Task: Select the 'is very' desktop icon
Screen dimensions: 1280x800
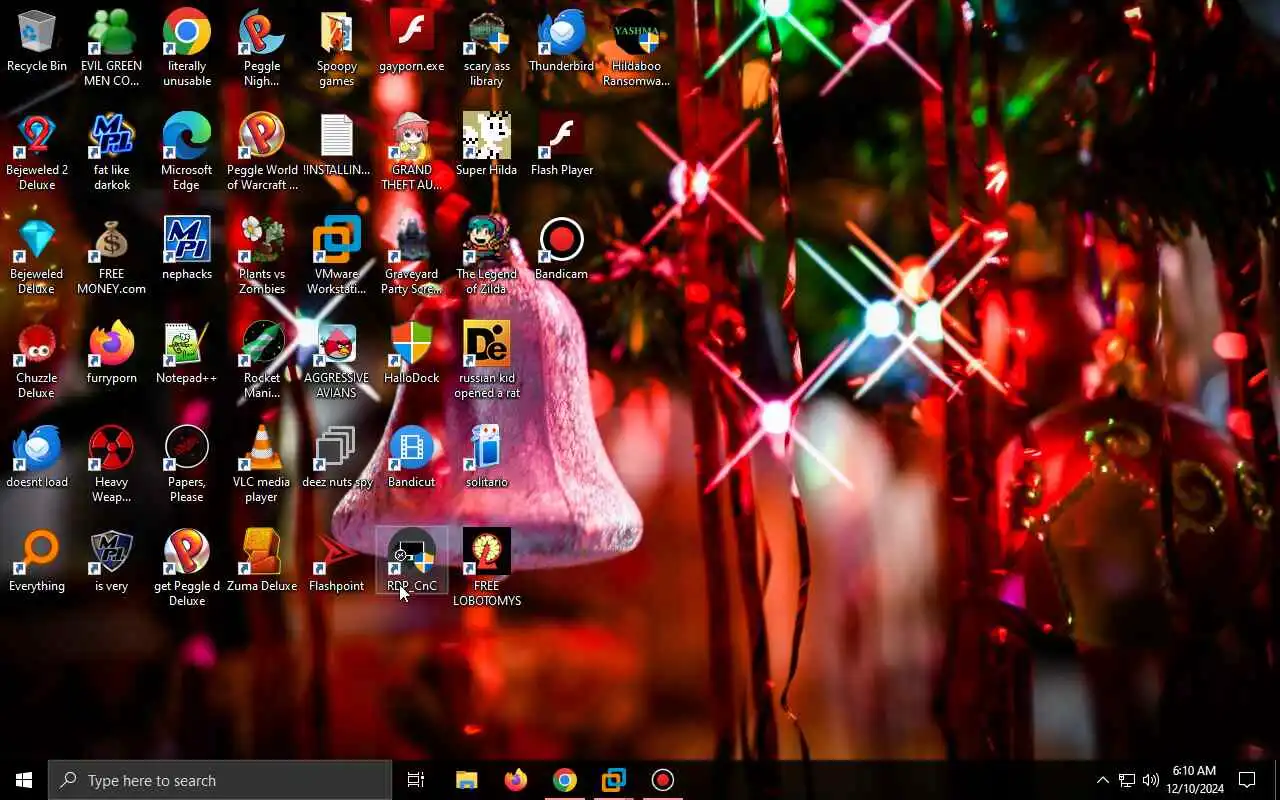Action: (x=112, y=562)
